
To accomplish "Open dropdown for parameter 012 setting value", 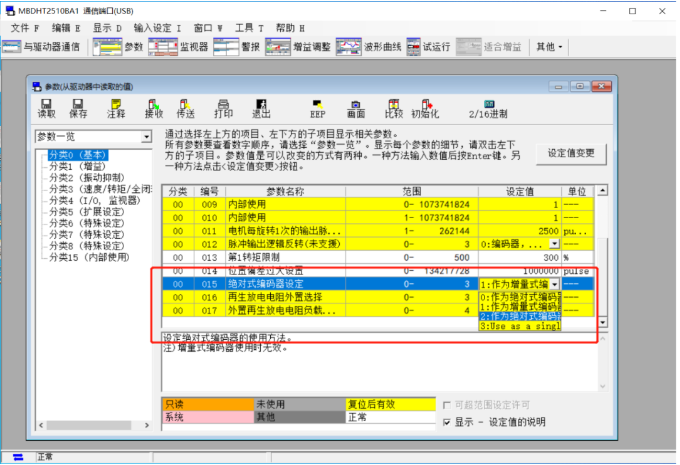I will tap(554, 244).
